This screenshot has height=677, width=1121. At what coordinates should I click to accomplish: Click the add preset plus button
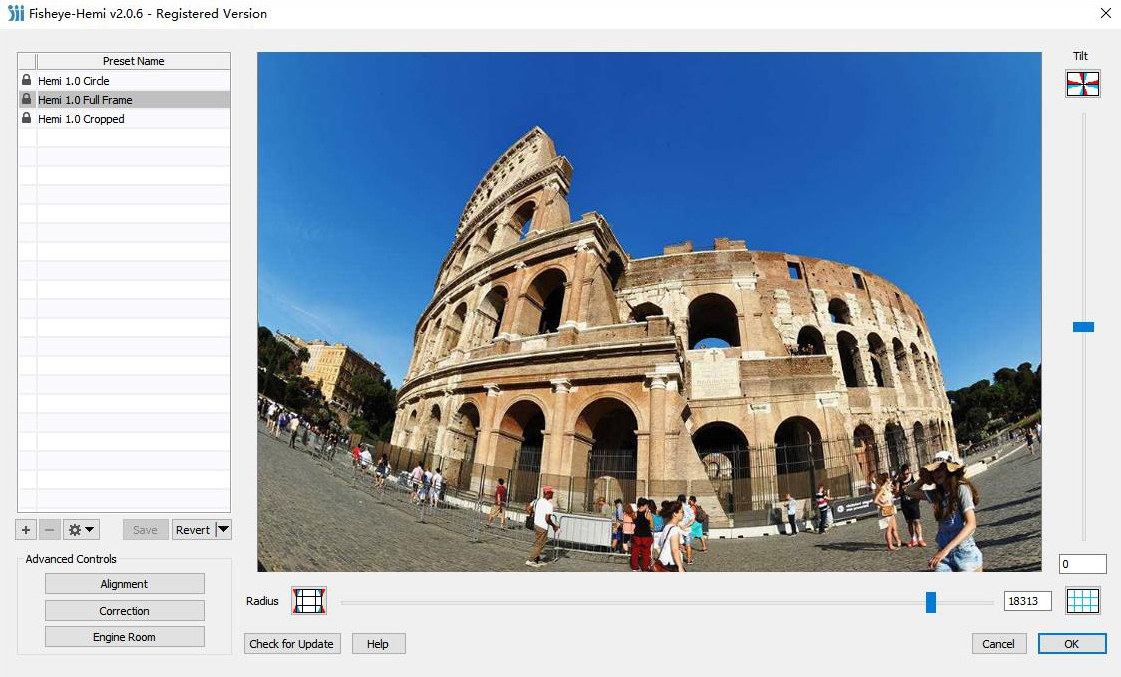(26, 530)
